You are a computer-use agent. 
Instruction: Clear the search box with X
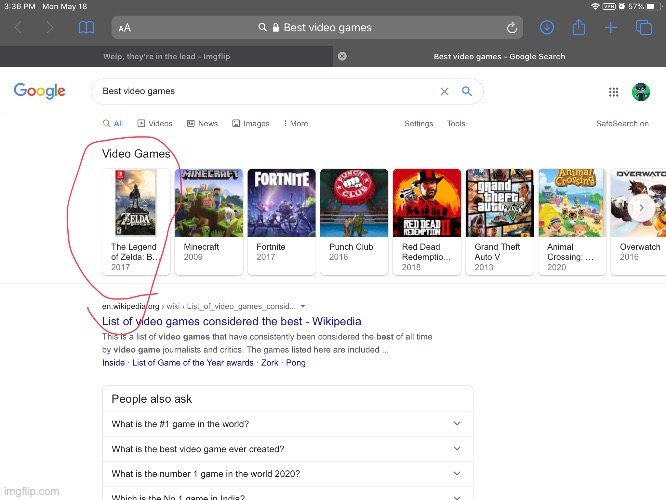point(444,91)
